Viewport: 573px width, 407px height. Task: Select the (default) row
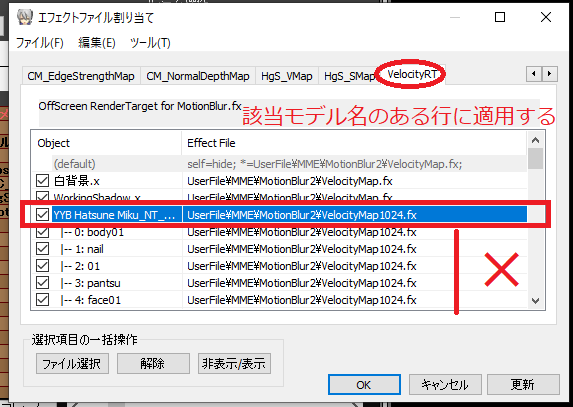point(280,164)
